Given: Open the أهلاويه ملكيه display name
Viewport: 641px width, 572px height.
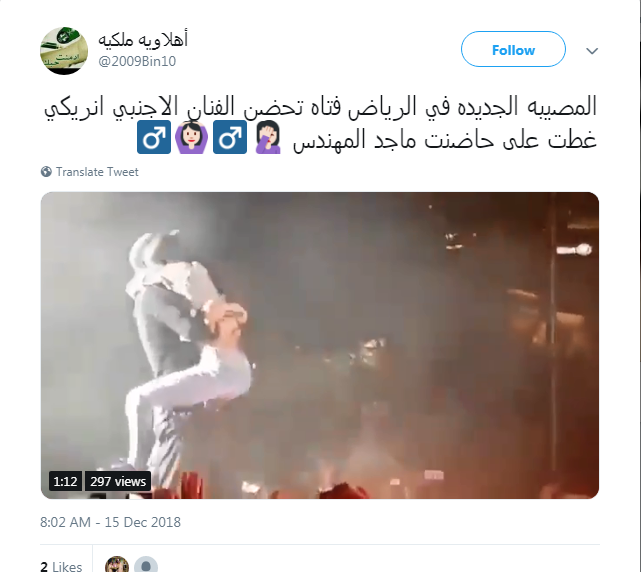Looking at the screenshot, I should pos(143,39).
